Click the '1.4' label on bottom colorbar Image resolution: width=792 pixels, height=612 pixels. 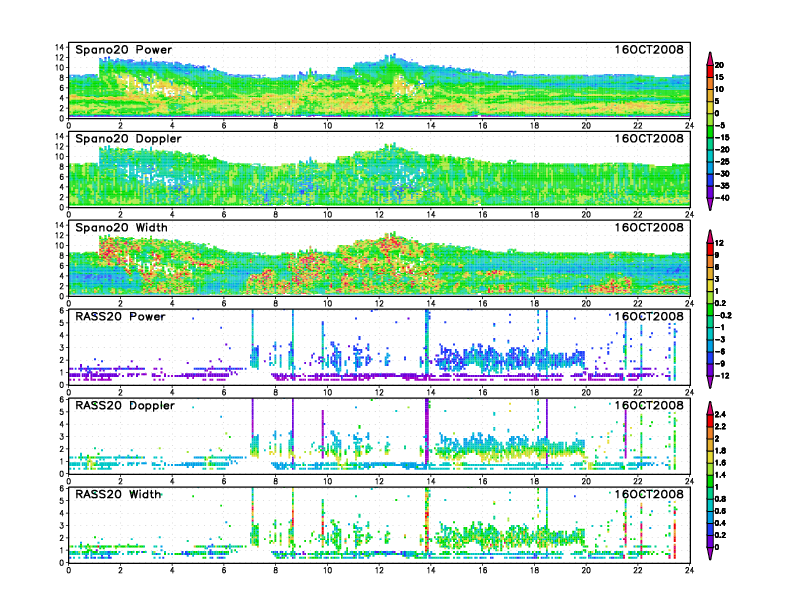pyautogui.click(x=720, y=475)
